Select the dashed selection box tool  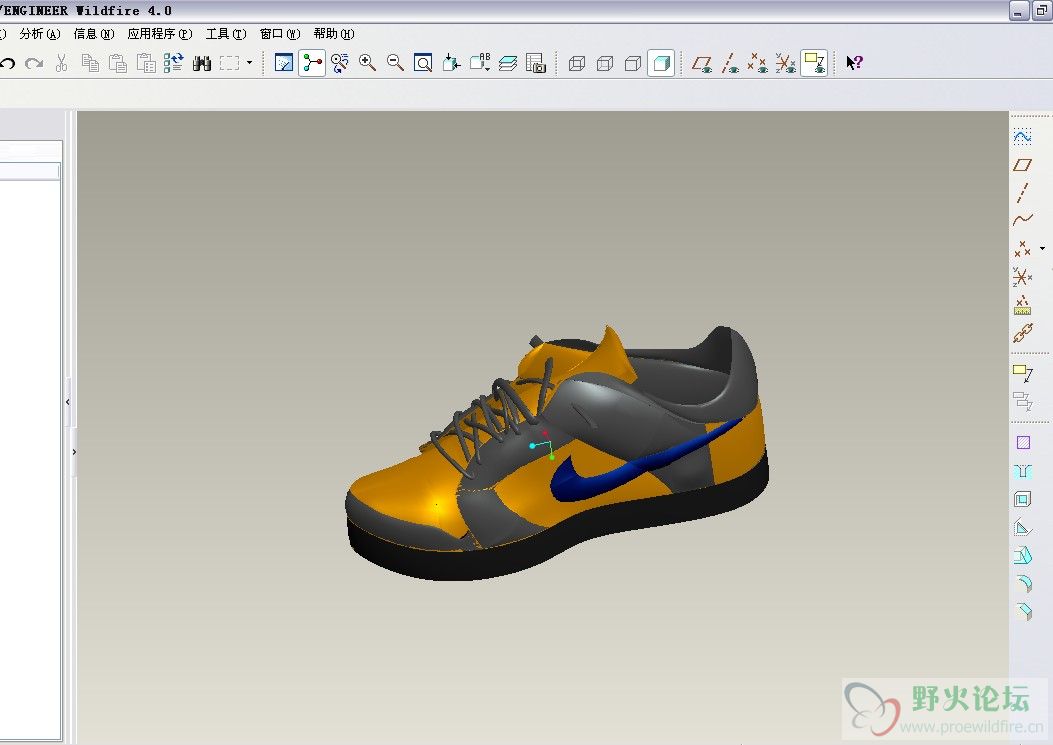(230, 63)
